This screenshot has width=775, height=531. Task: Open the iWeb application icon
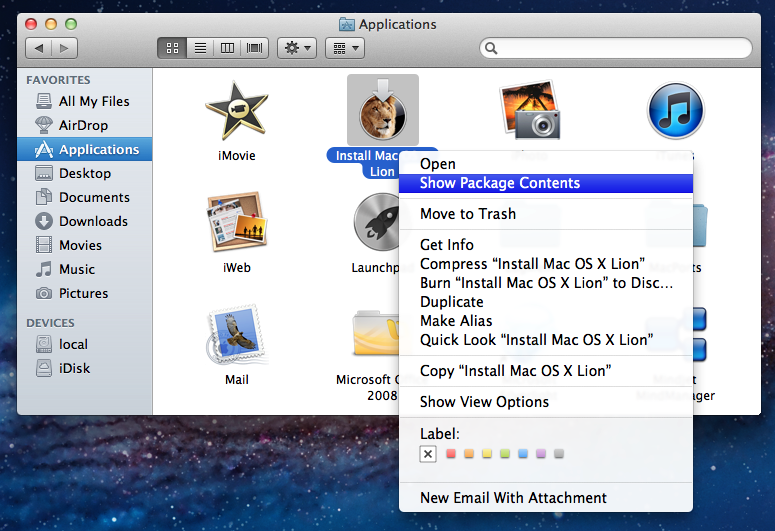pyautogui.click(x=237, y=222)
